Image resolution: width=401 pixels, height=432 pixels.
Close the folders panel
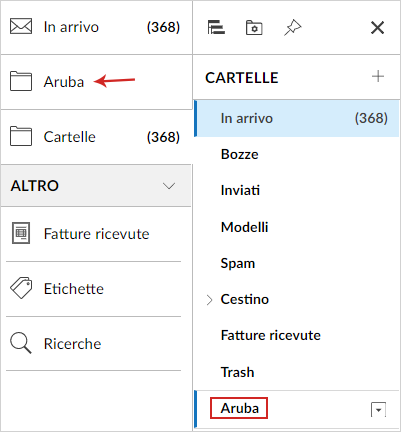tap(377, 28)
